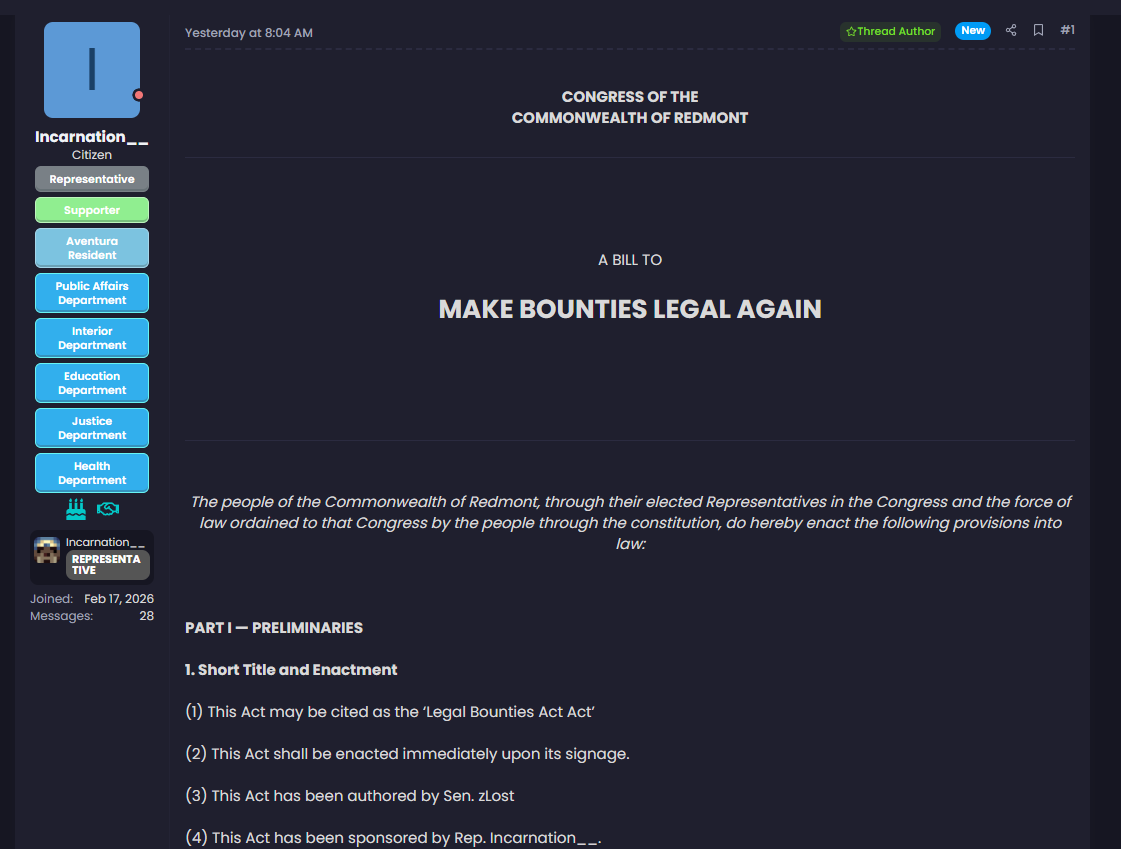Click the Thread Author star badge
This screenshot has height=849, width=1121.
click(x=890, y=31)
